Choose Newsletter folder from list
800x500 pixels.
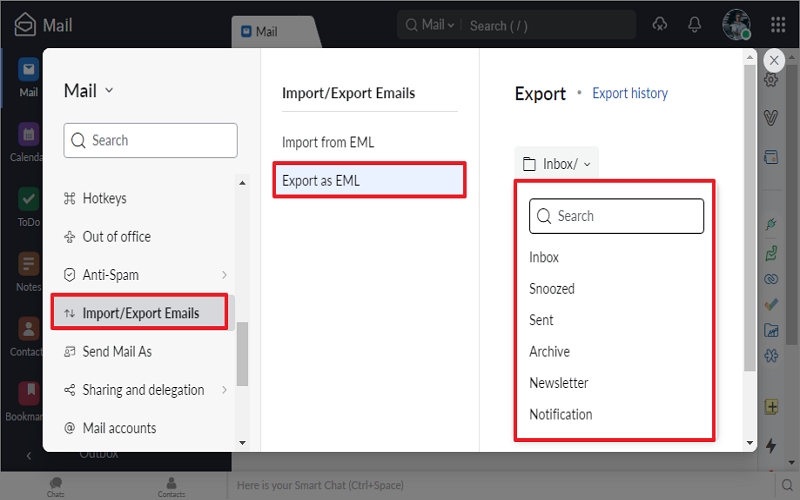tap(559, 383)
